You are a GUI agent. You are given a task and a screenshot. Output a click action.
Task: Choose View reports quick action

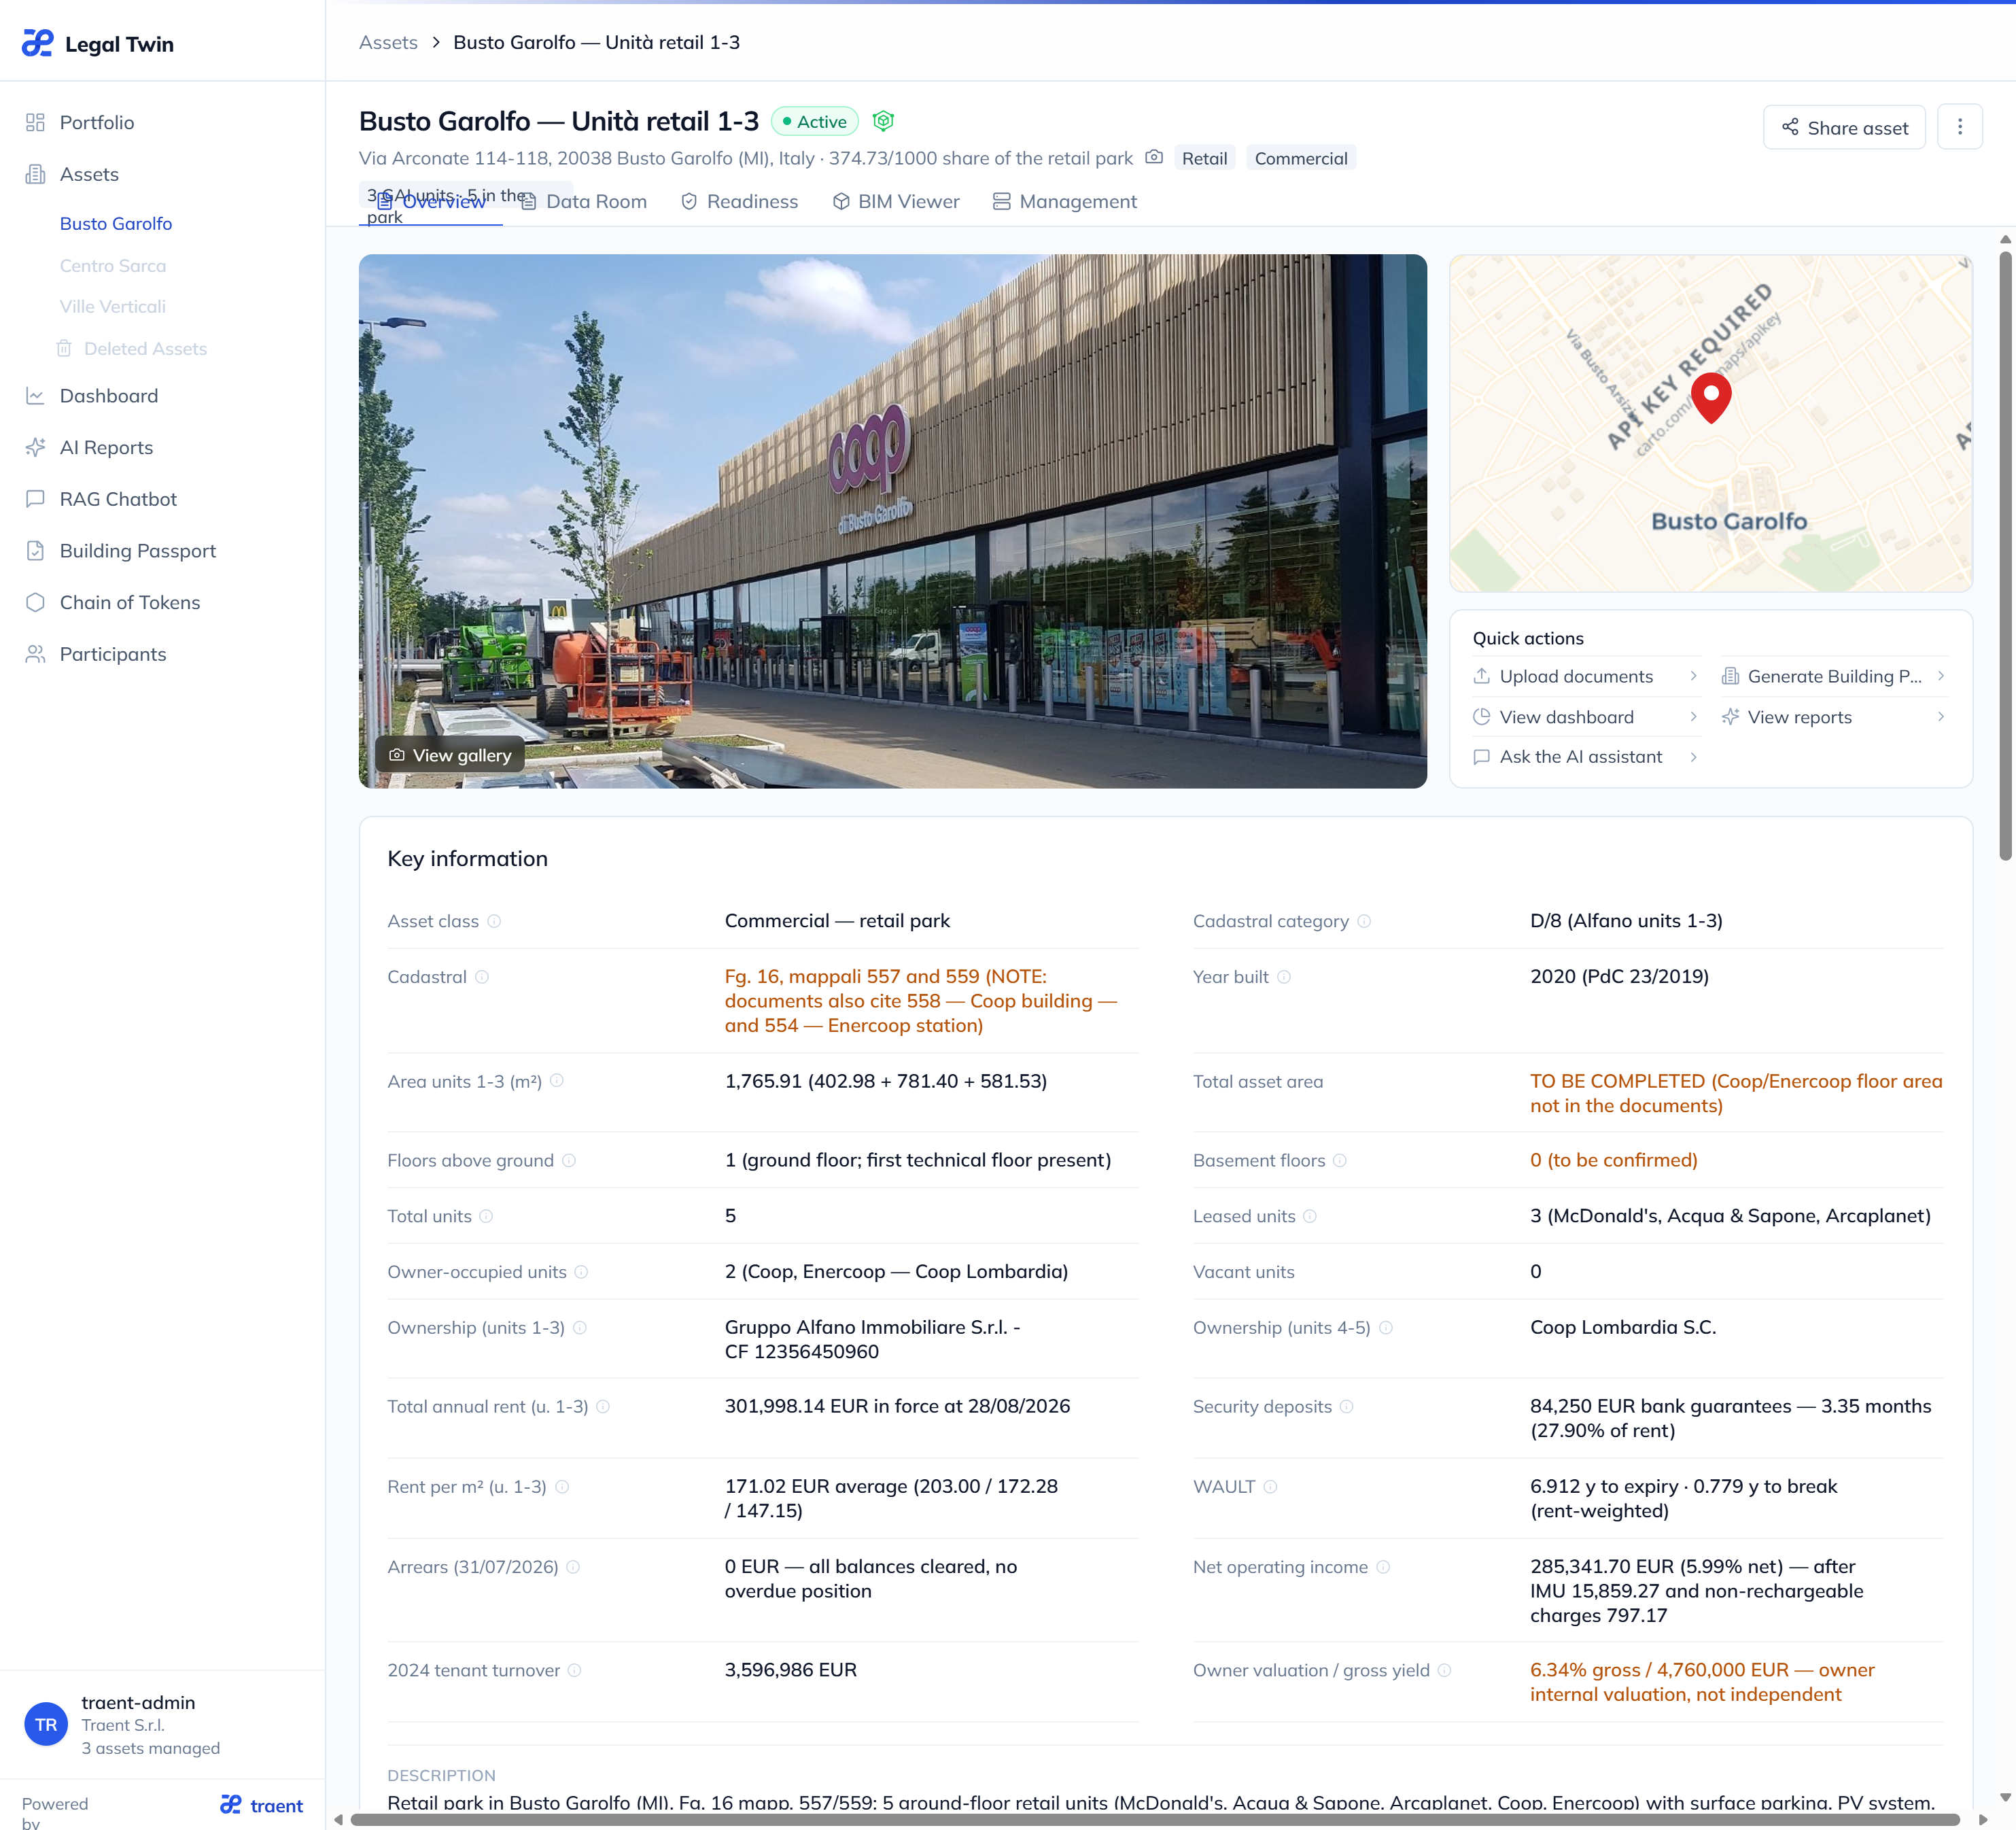point(1834,717)
